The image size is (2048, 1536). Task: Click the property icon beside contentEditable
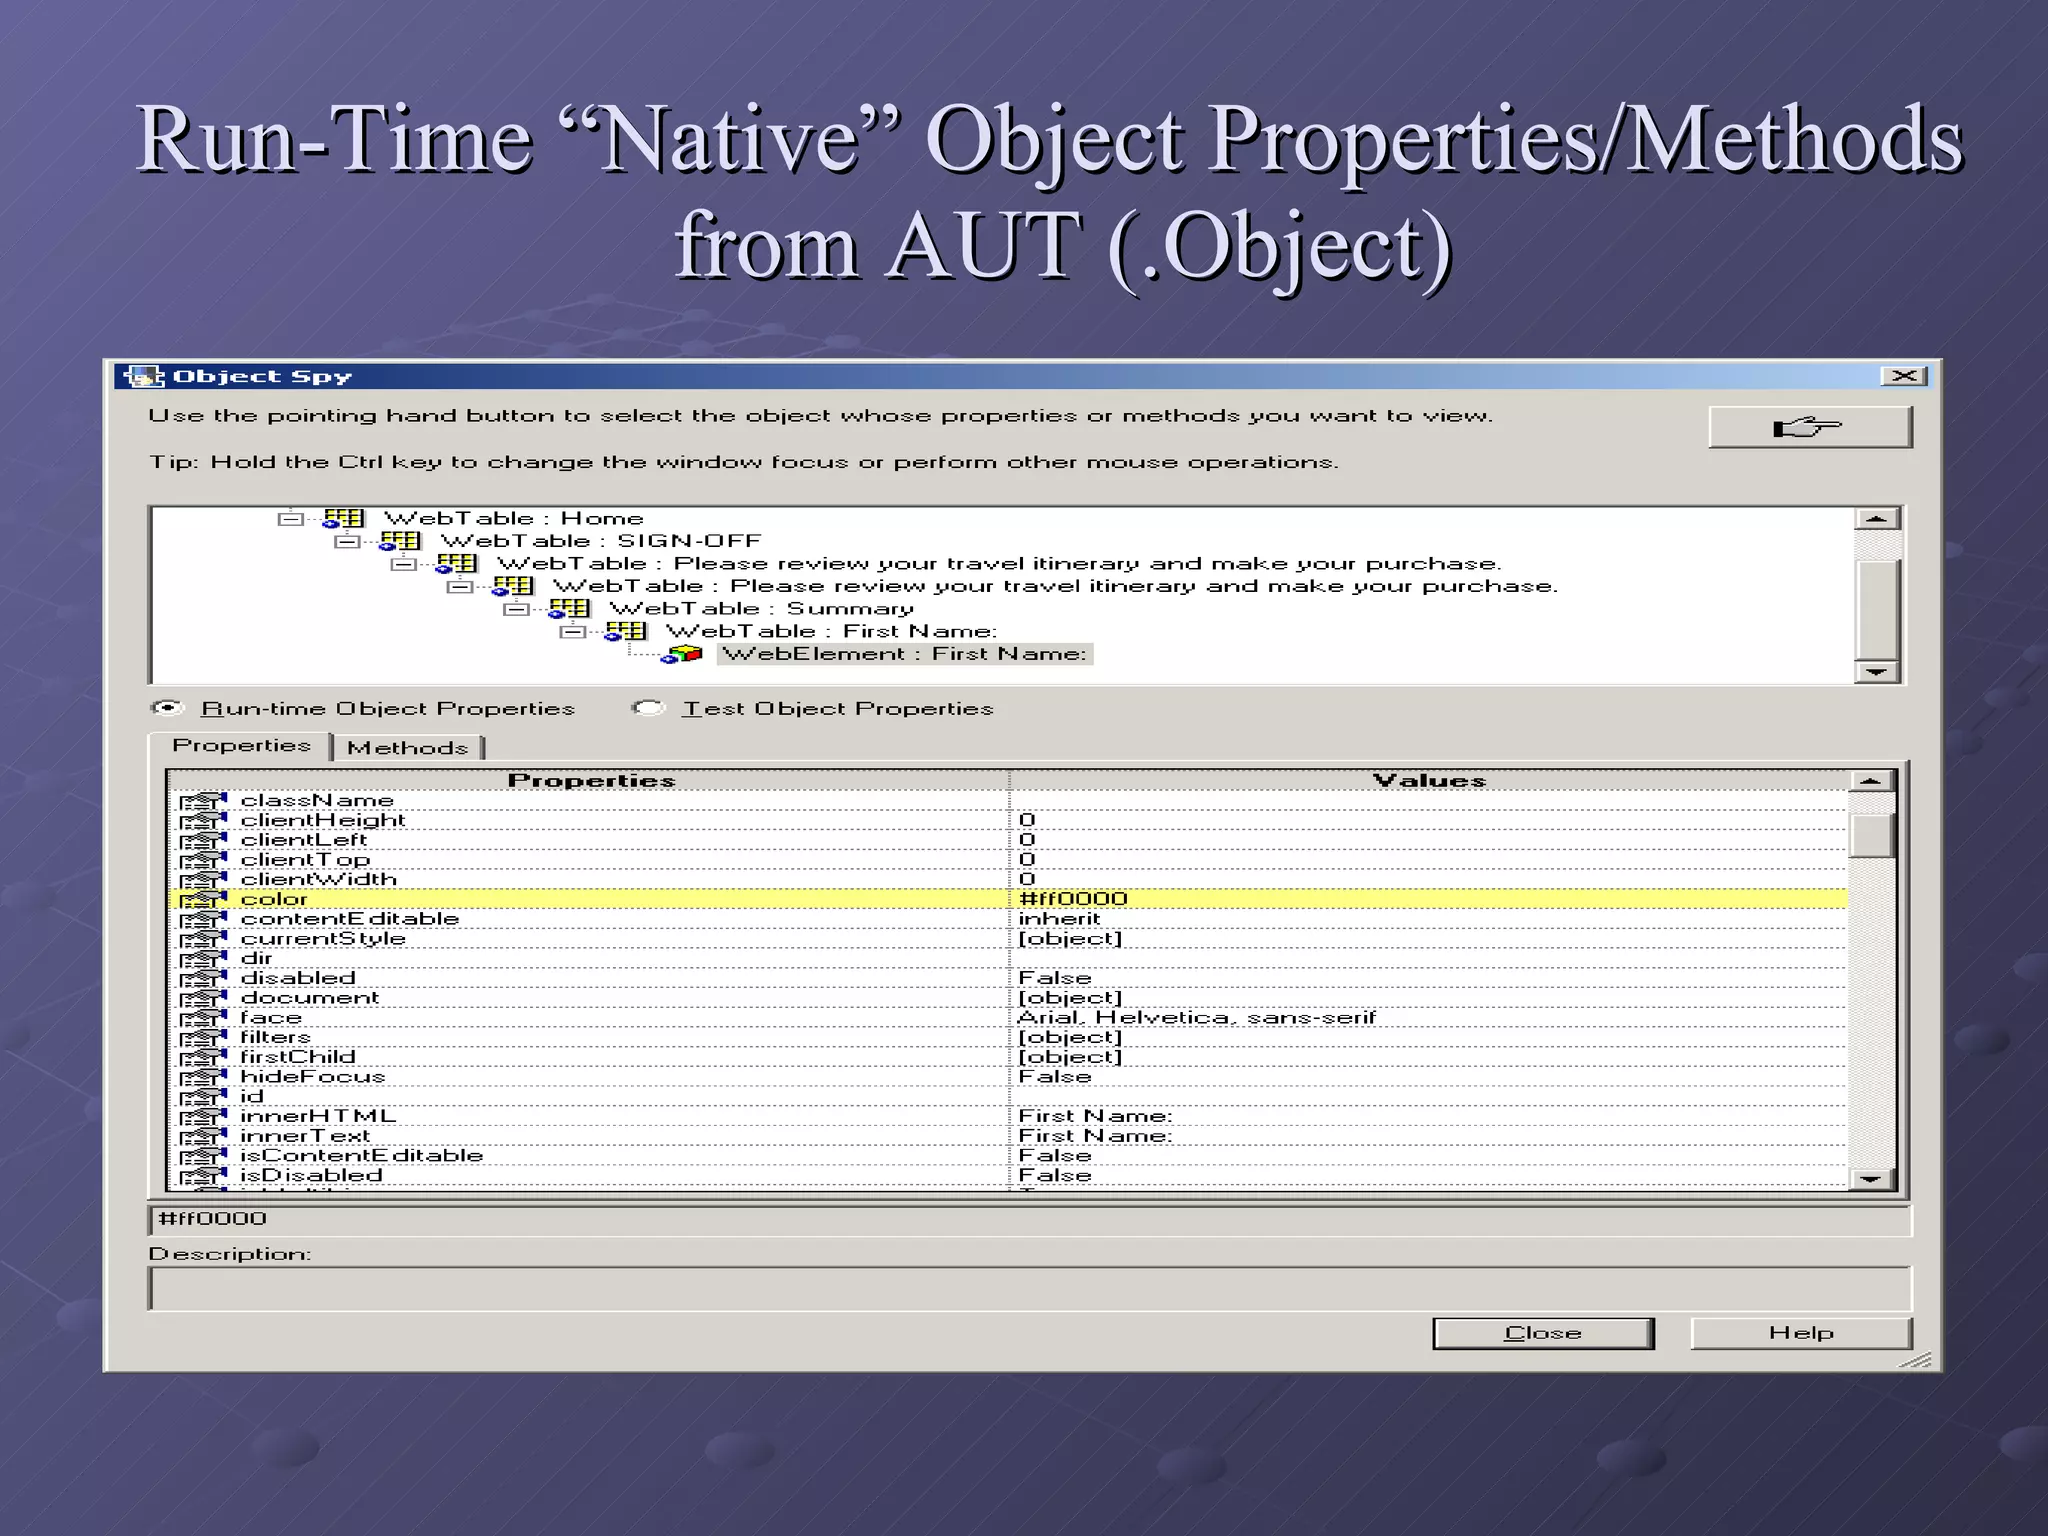coord(203,919)
